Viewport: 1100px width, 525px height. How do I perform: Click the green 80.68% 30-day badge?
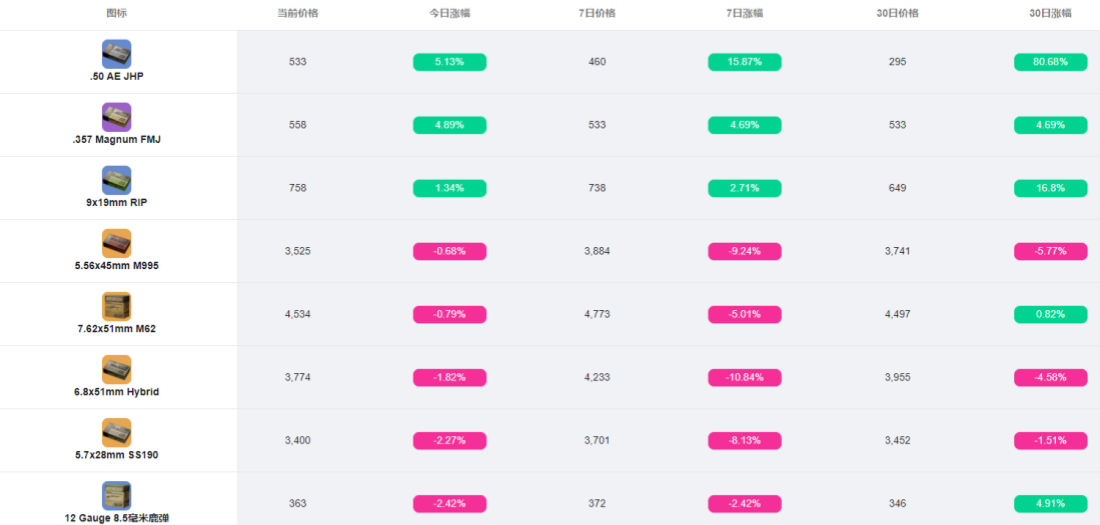1050,62
